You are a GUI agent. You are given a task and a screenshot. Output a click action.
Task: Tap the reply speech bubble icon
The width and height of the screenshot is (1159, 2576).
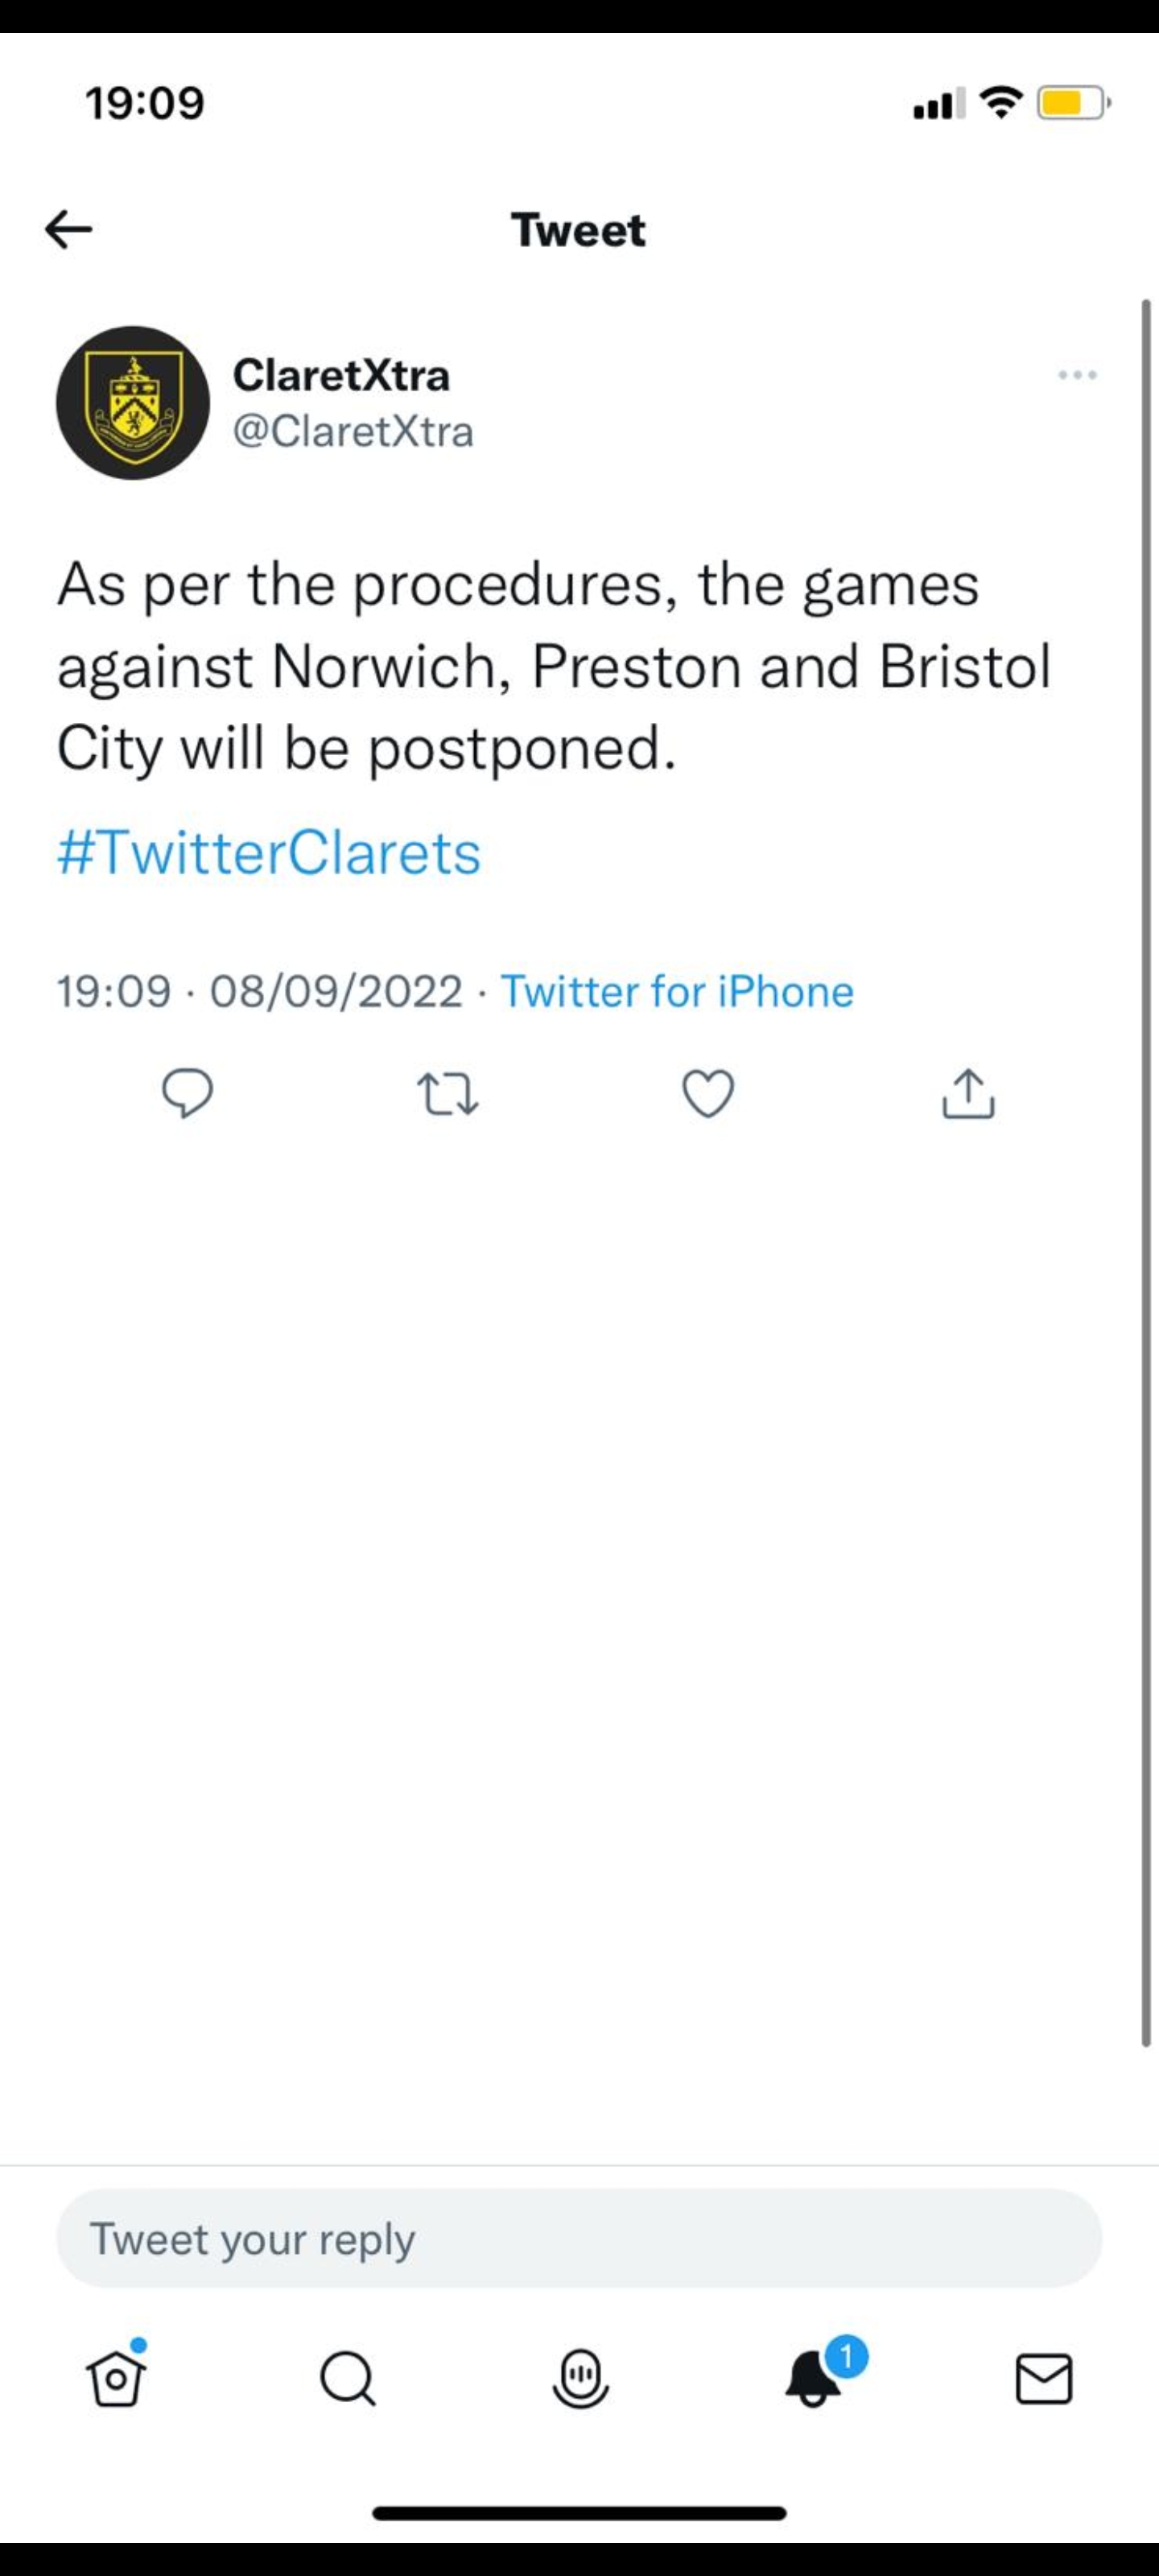[188, 1093]
